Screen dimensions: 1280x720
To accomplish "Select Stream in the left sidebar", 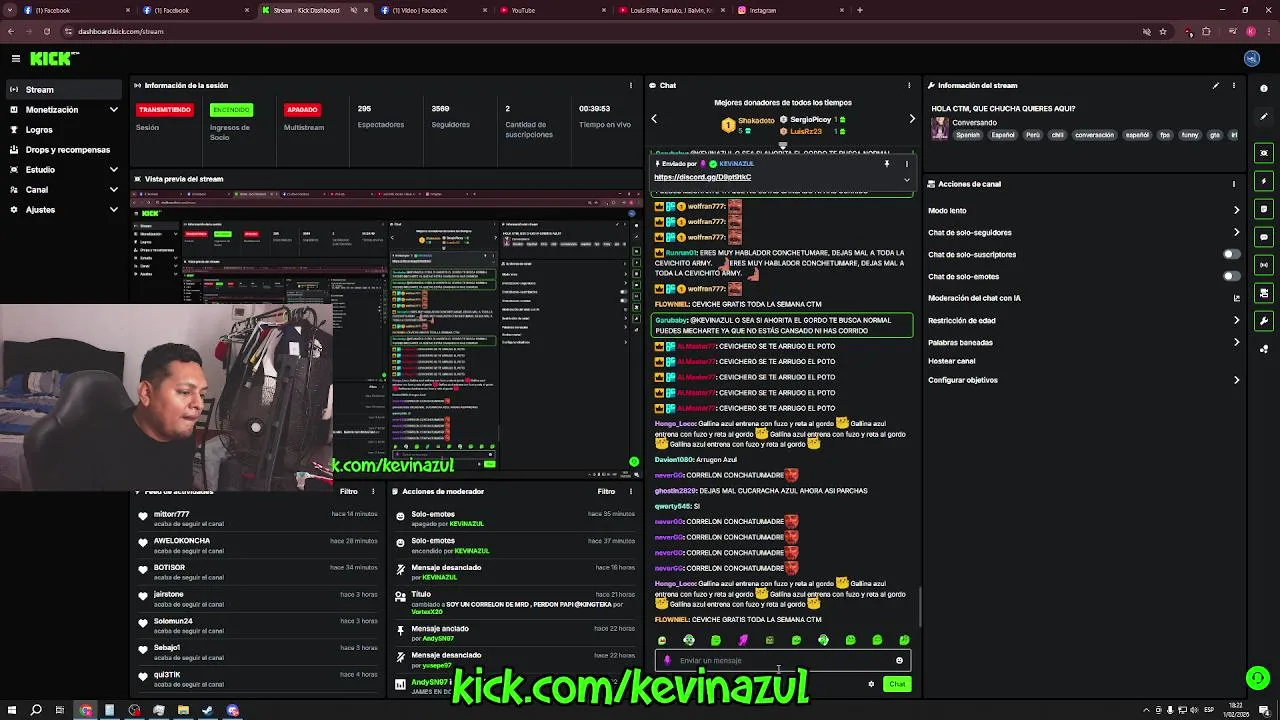I will (x=64, y=90).
